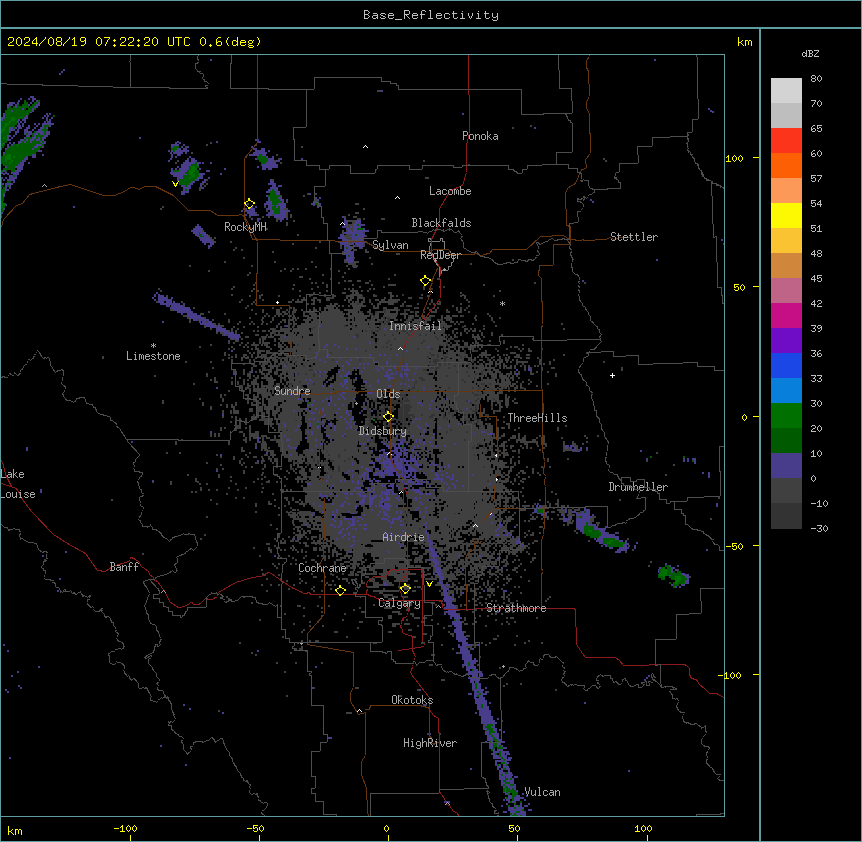Select the deep orange swatch below red
This screenshot has width=862, height=842.
[786, 165]
